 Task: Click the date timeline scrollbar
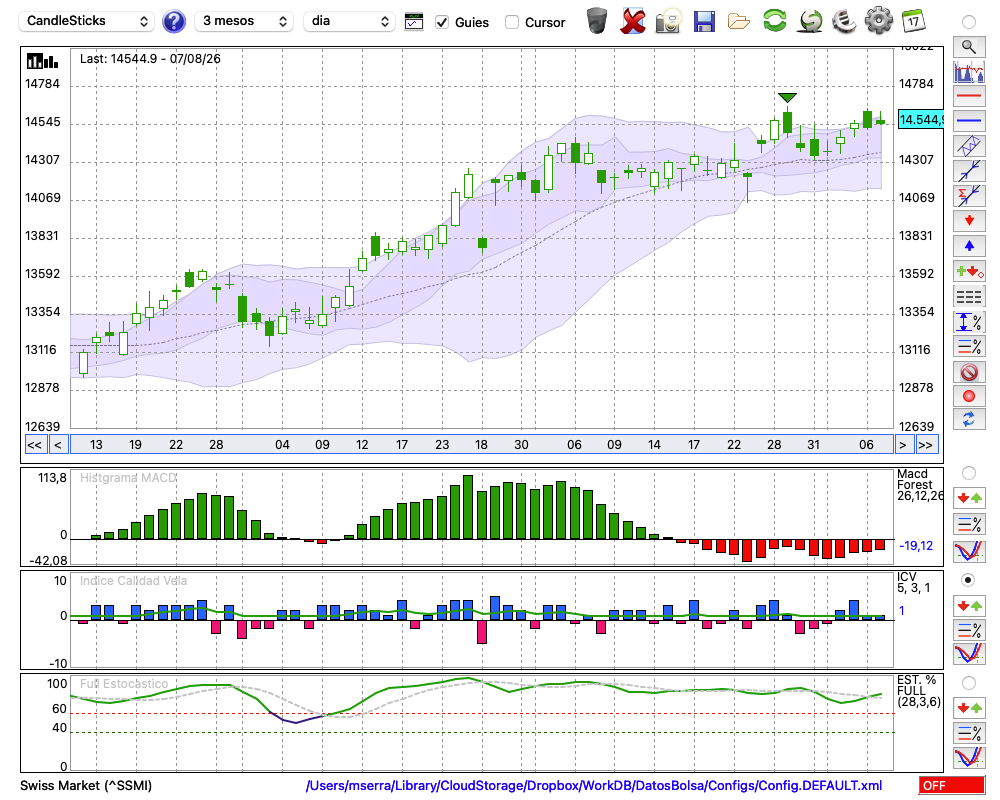pyautogui.click(x=482, y=445)
